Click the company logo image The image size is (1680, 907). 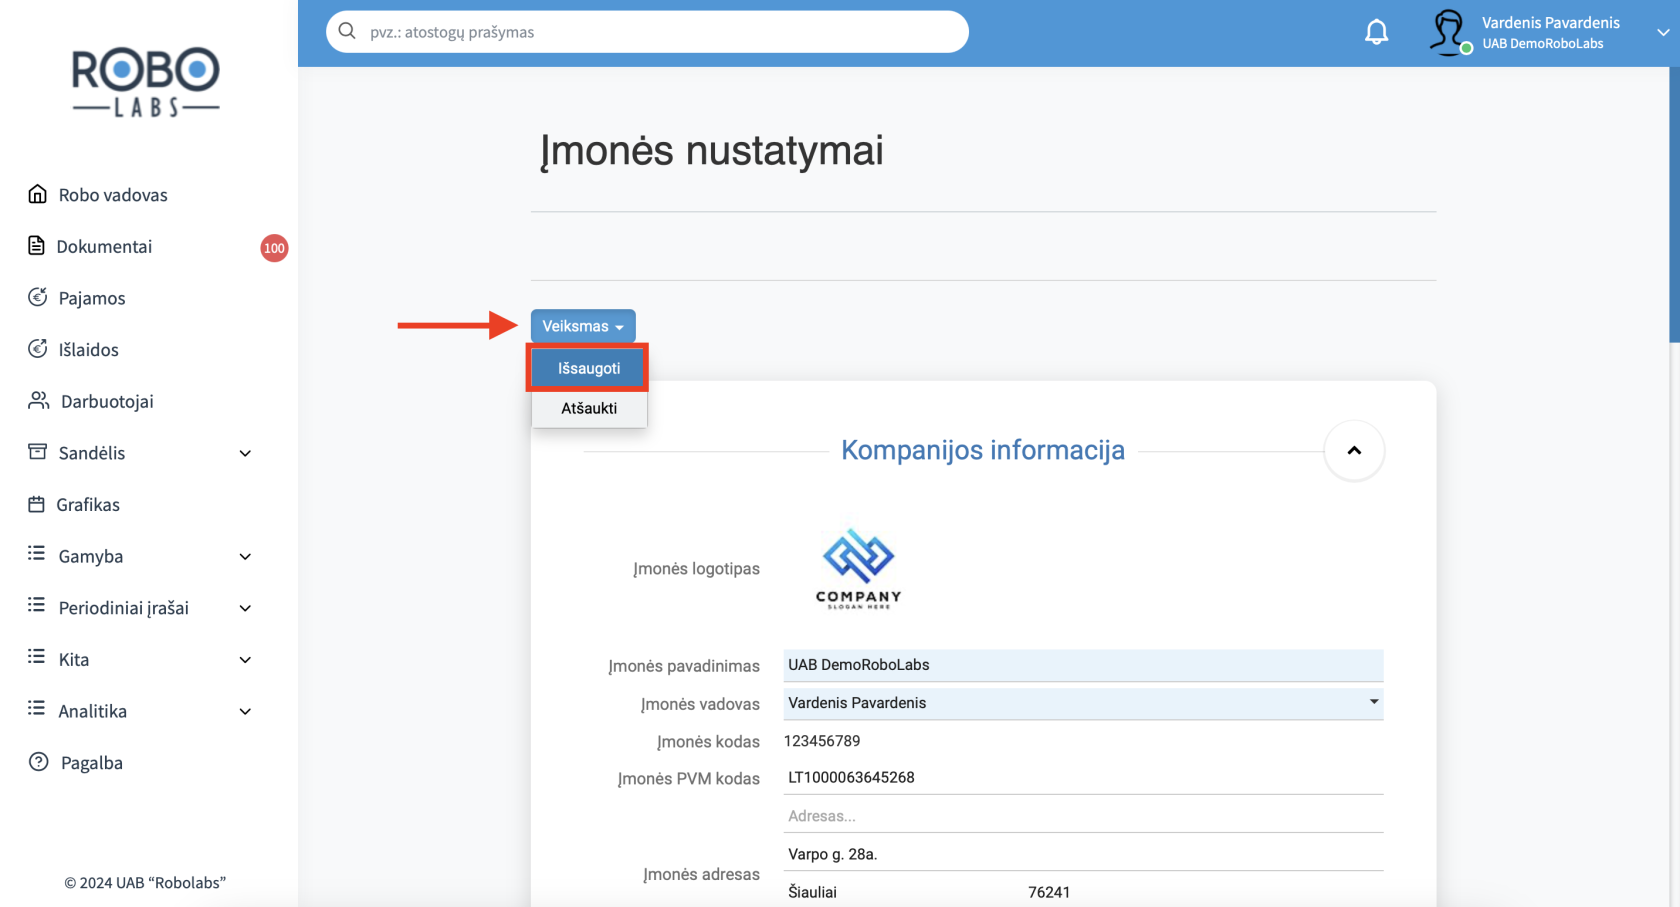point(859,569)
